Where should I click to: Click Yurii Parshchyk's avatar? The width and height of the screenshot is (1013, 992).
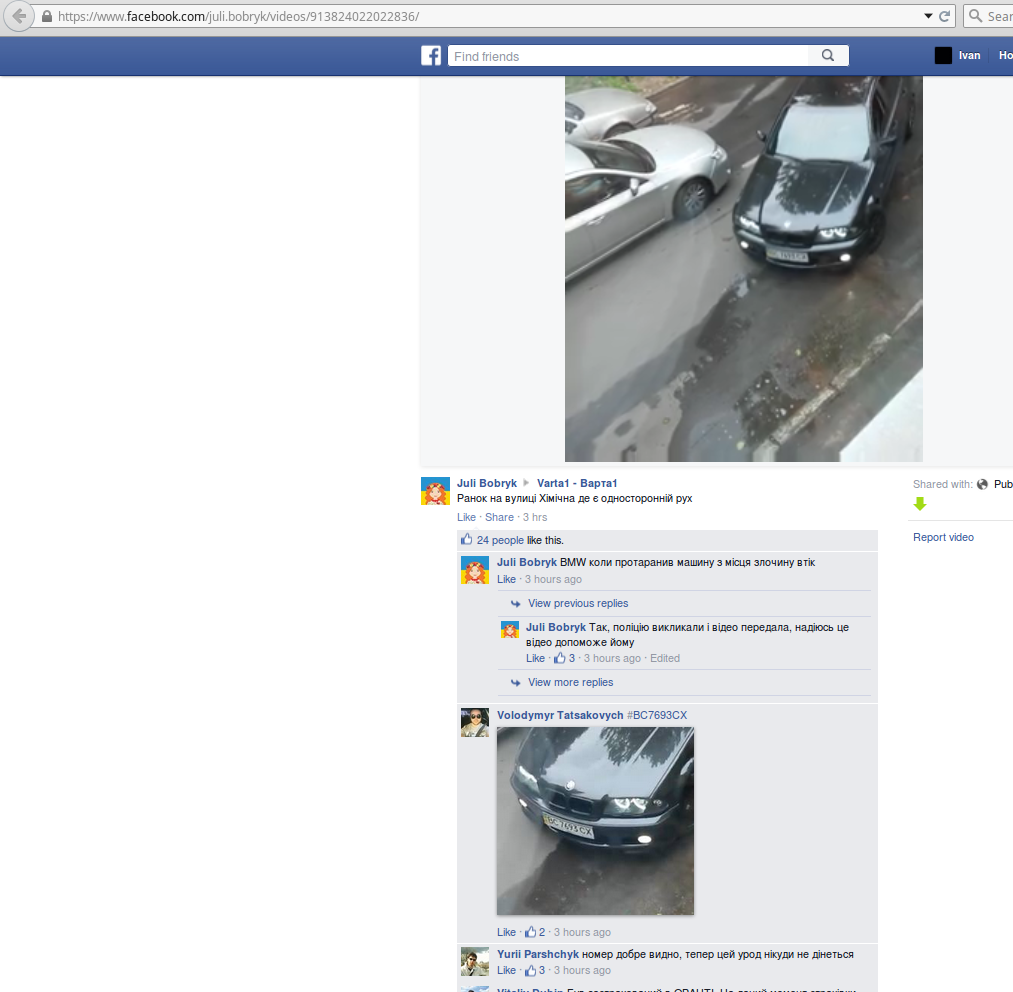475,962
